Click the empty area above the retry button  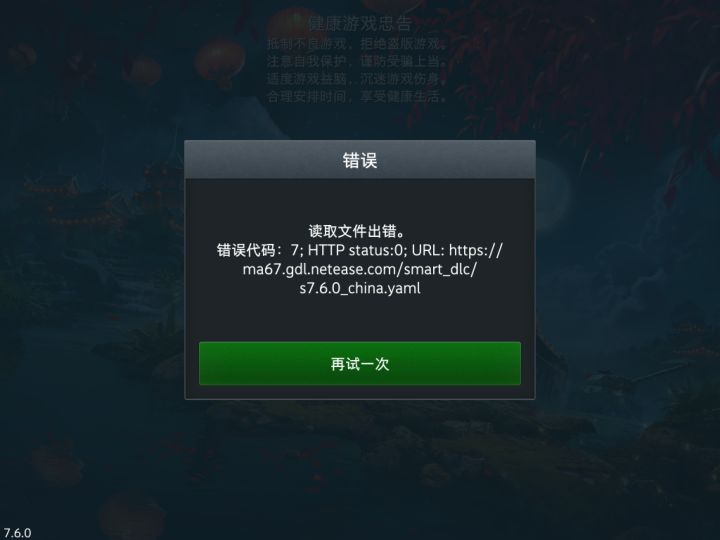[x=360, y=319]
